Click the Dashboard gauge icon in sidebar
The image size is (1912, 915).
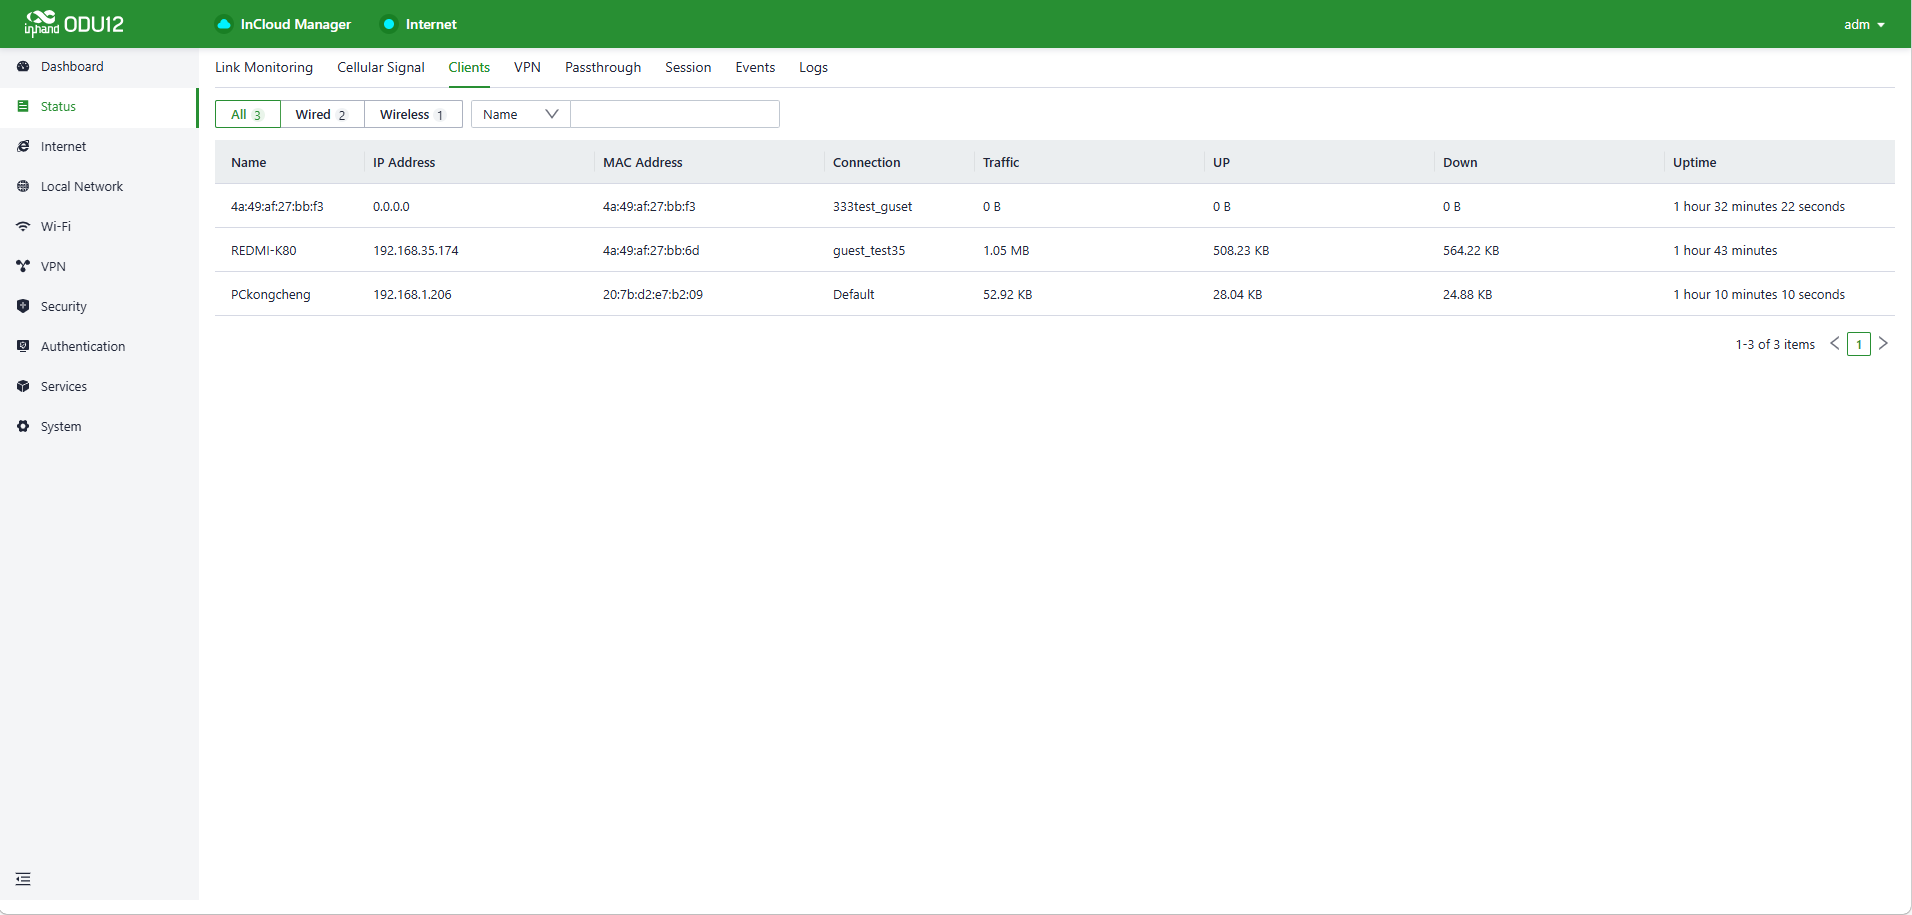(23, 67)
